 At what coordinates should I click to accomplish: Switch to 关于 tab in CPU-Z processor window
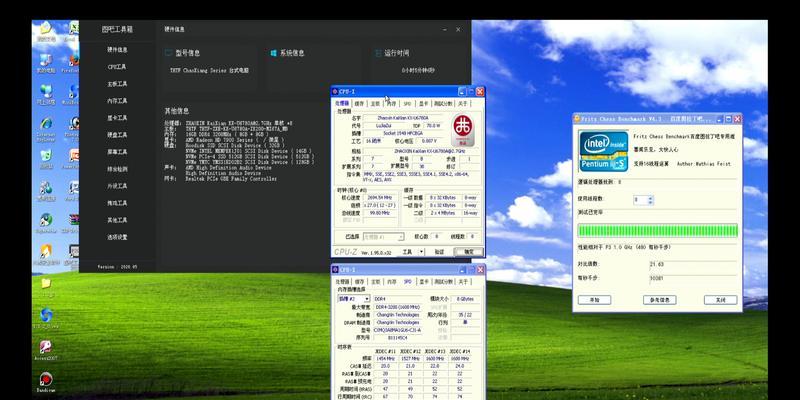tap(462, 104)
